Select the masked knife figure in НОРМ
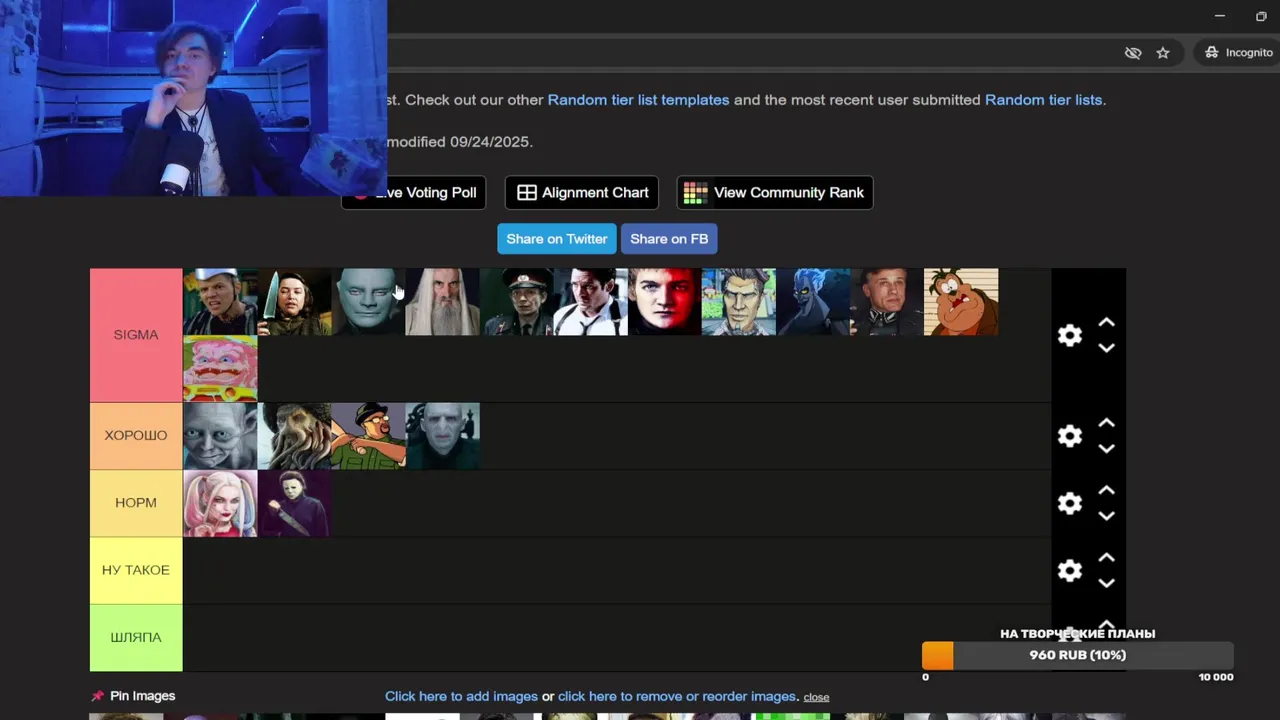 pos(294,503)
